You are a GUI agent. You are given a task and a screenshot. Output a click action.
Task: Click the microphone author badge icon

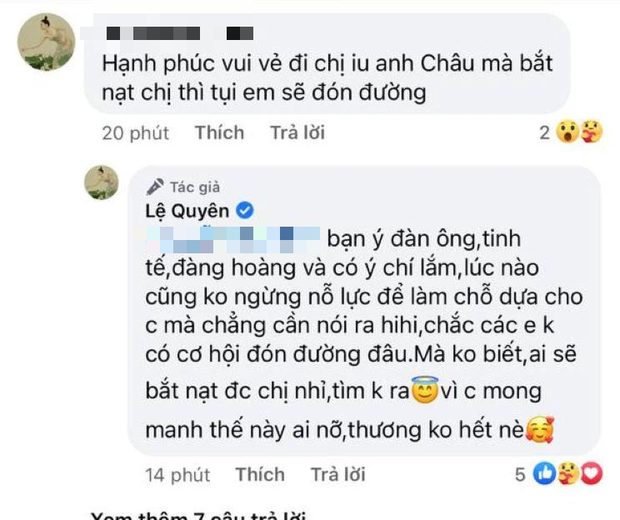[x=155, y=187]
